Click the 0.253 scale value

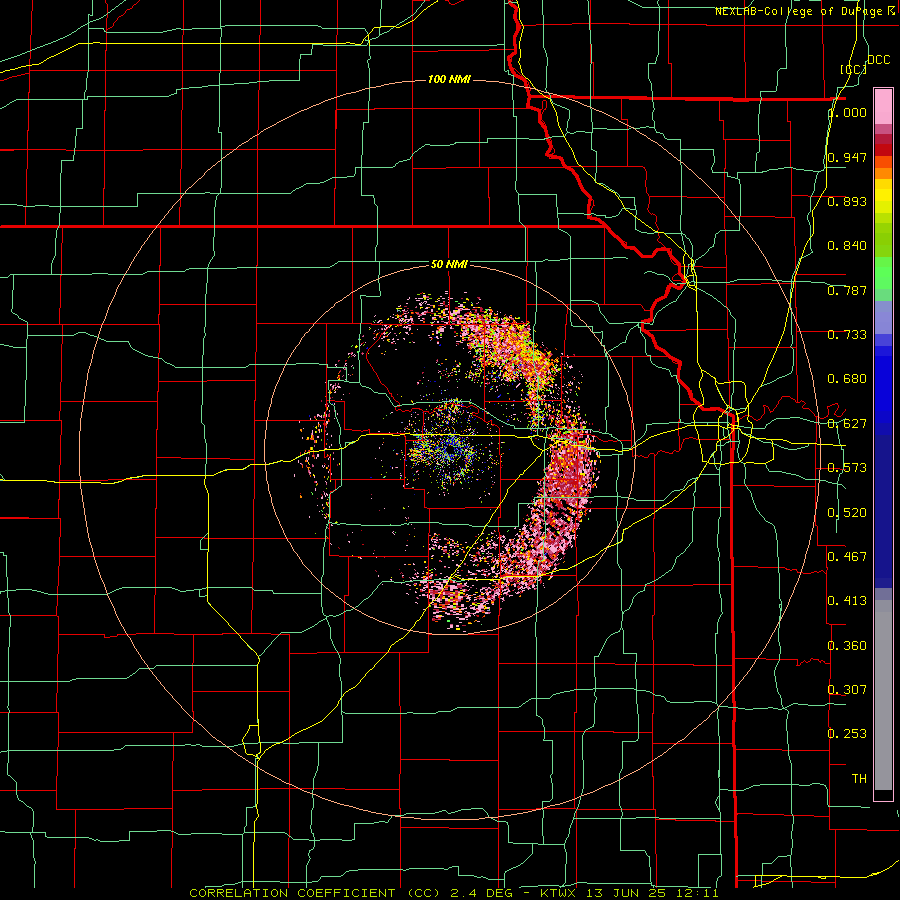(848, 734)
